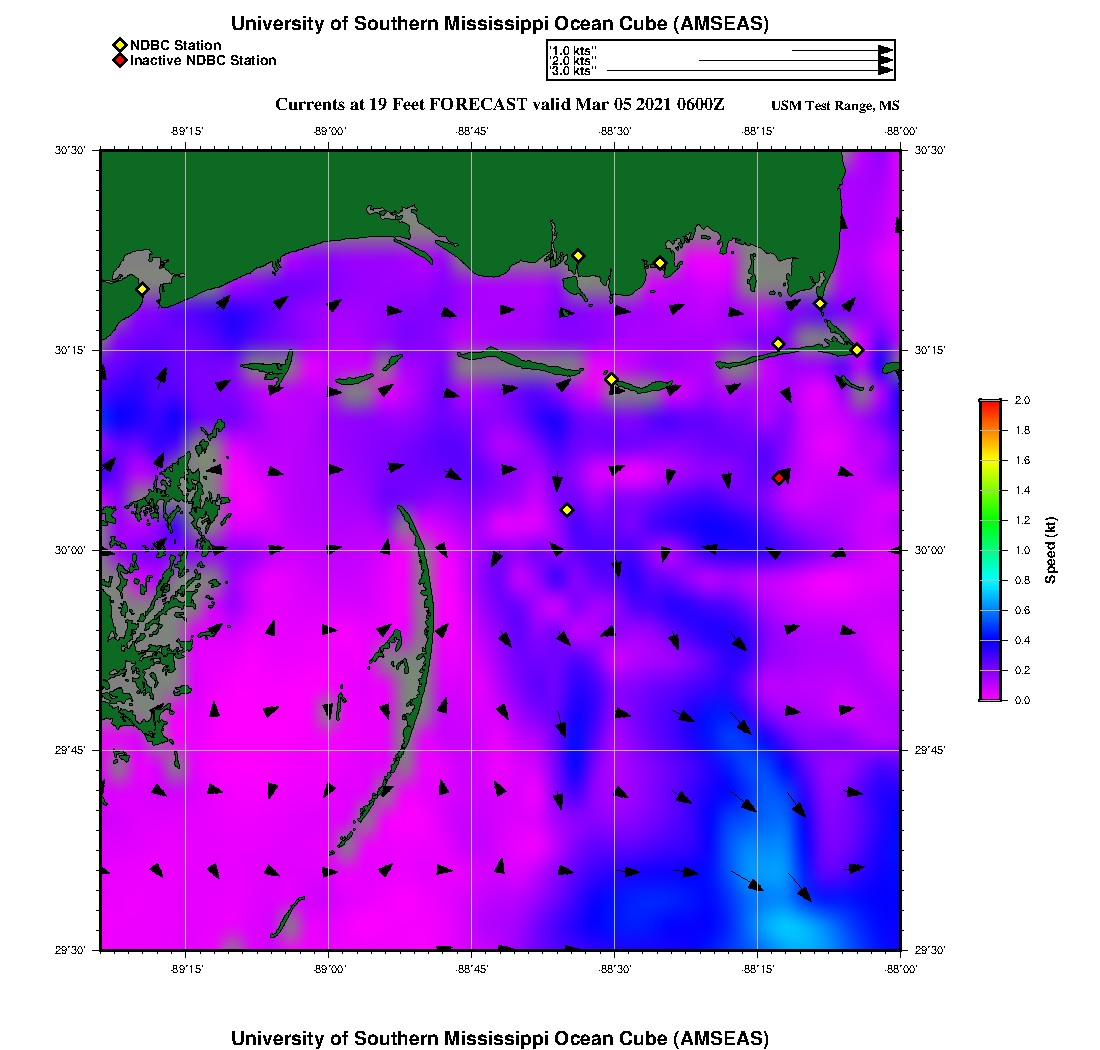1100x1050 pixels.
Task: Click the northernmost yellow station marker
Action: (578, 255)
